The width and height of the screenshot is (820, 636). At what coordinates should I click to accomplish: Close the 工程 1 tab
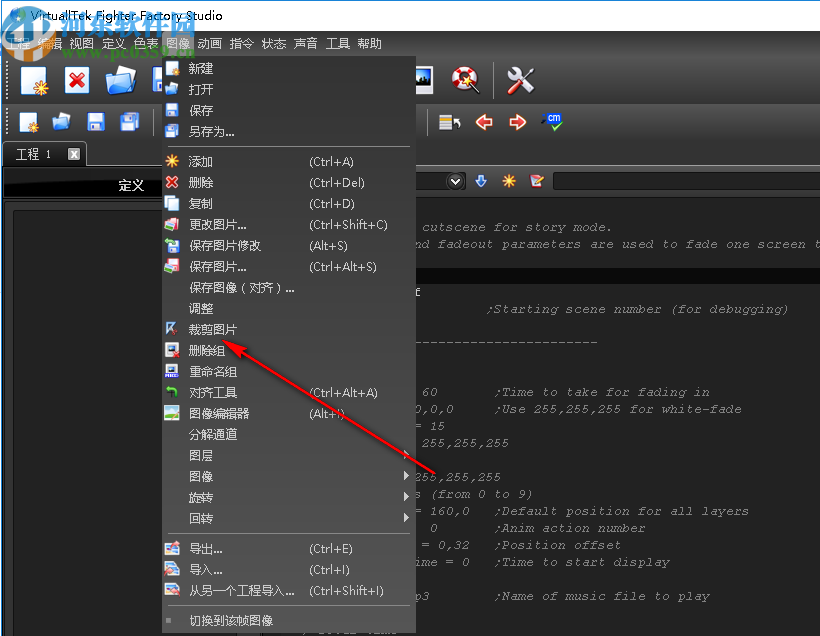[x=74, y=154]
